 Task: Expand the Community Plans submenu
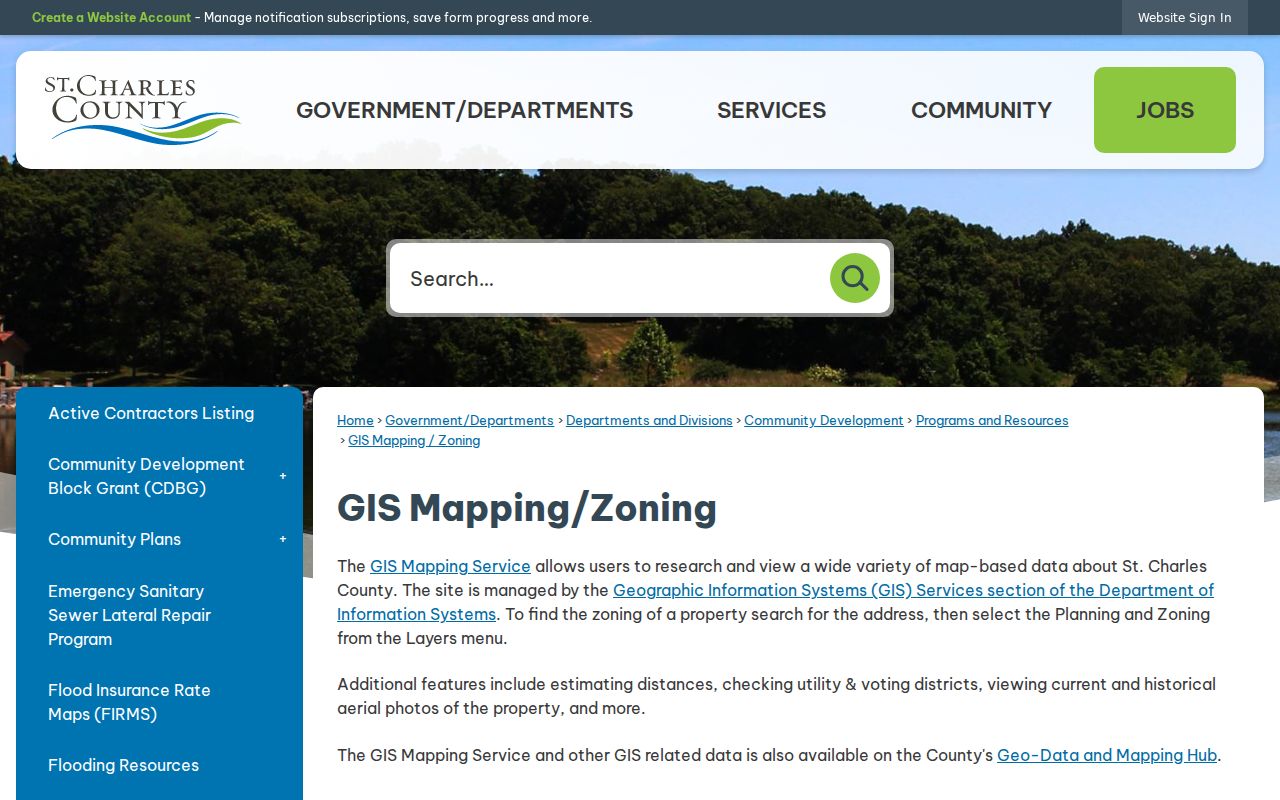click(283, 539)
